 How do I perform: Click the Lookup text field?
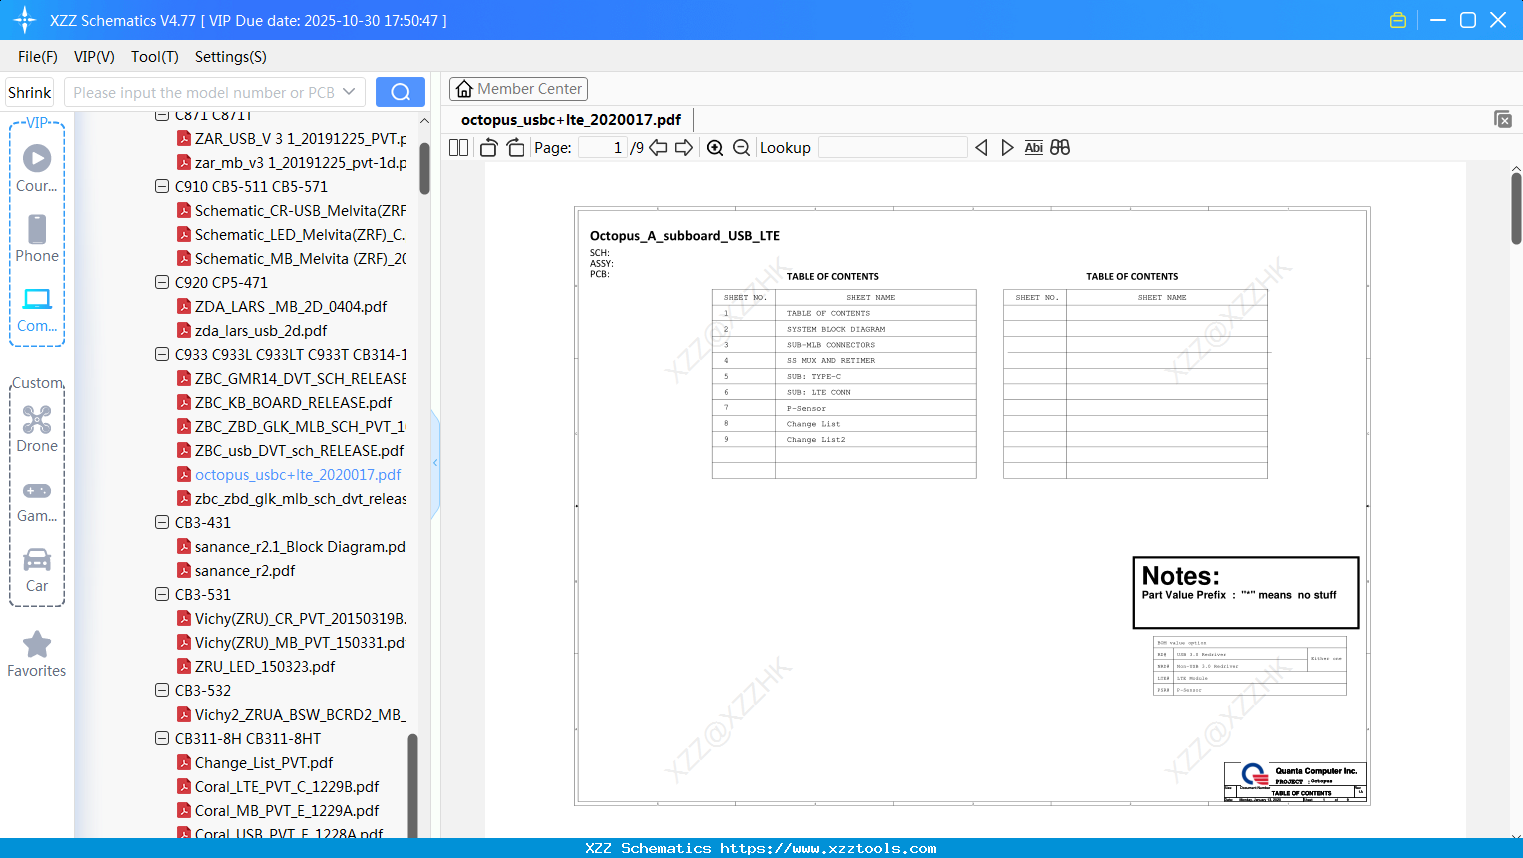coord(893,147)
